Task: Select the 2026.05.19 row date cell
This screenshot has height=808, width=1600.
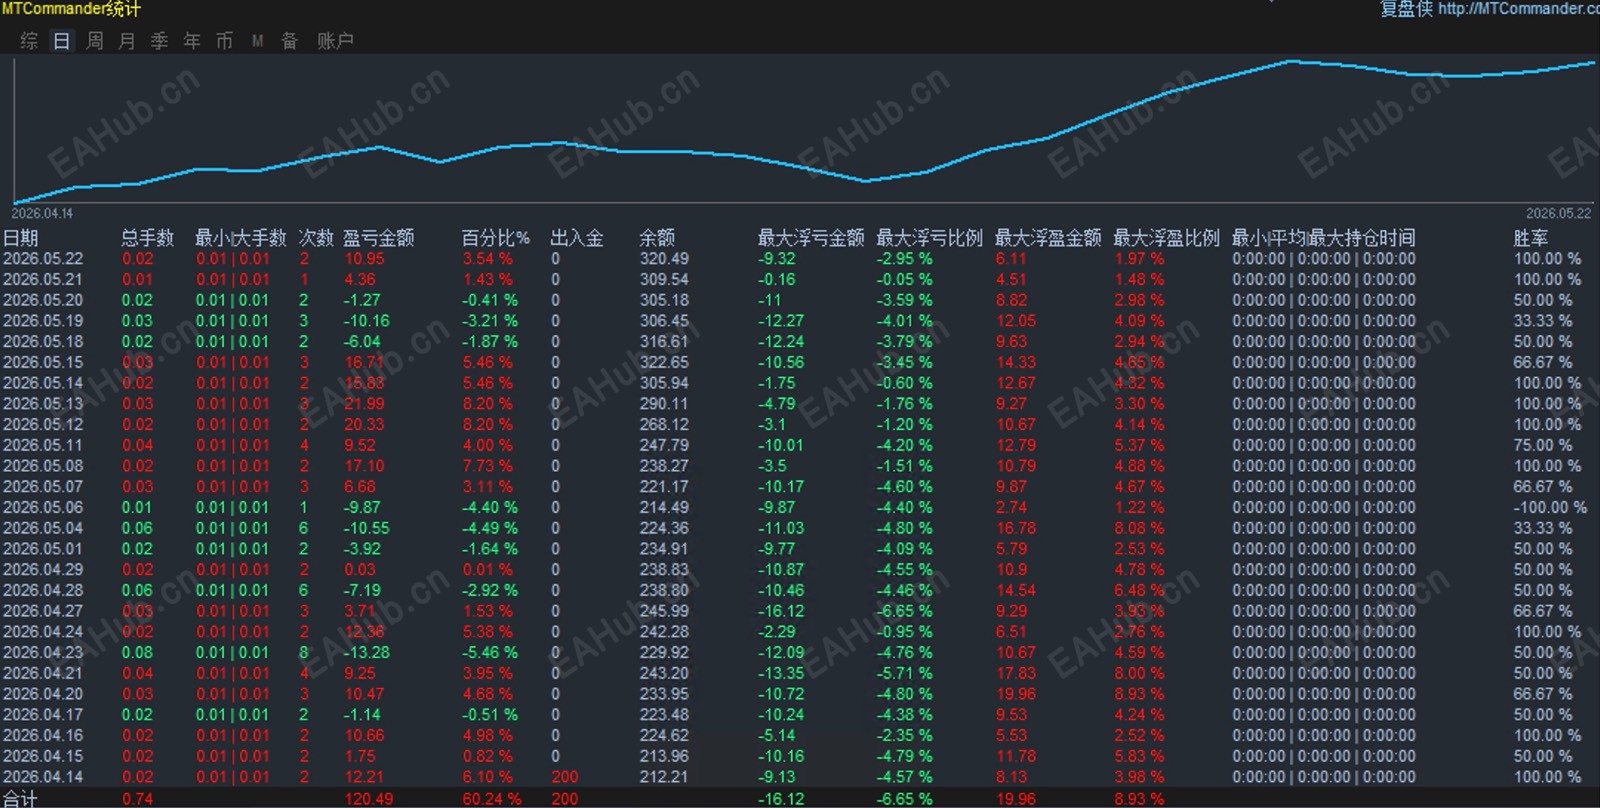Action: (x=43, y=321)
